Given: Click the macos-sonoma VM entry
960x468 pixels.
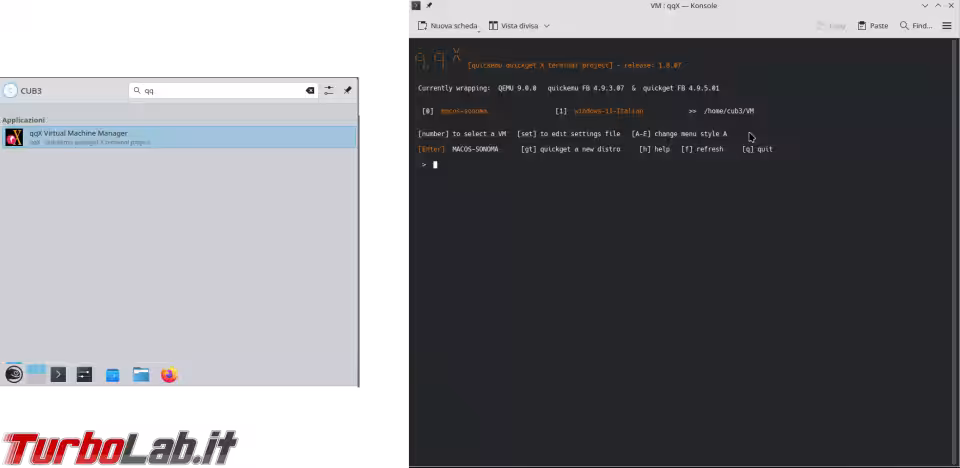Looking at the screenshot, I should click(464, 111).
